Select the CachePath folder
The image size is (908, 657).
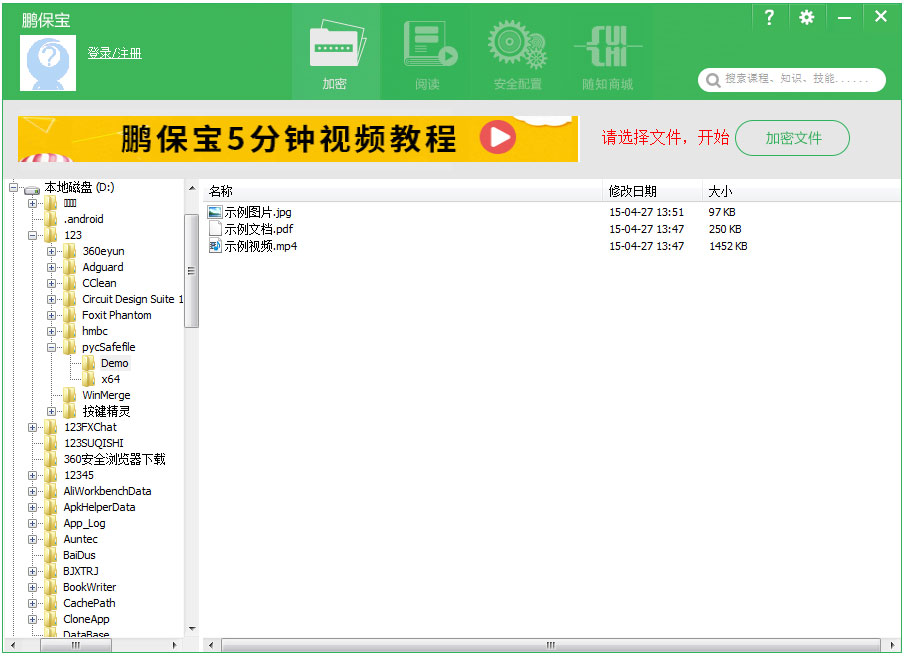(89, 603)
